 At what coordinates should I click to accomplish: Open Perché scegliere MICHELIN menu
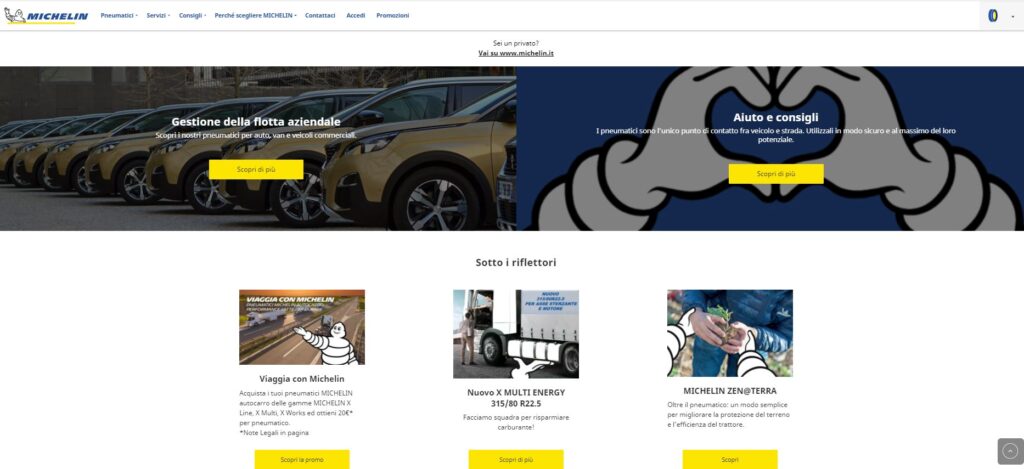click(255, 16)
